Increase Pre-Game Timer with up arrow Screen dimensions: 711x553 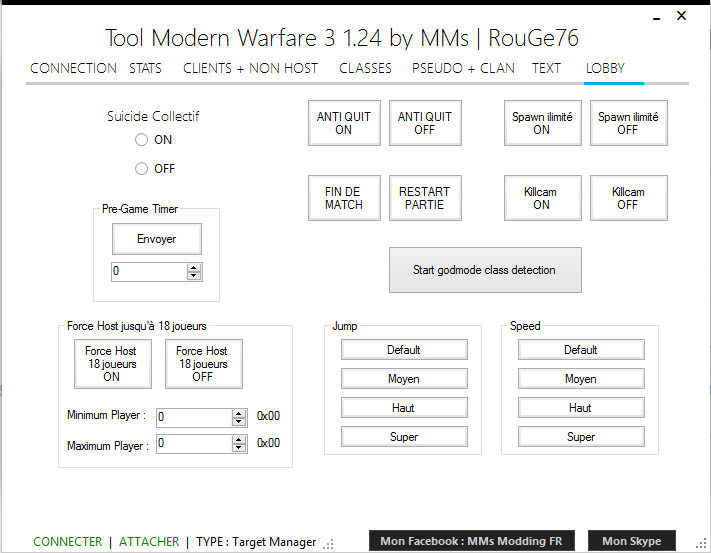coord(194,267)
